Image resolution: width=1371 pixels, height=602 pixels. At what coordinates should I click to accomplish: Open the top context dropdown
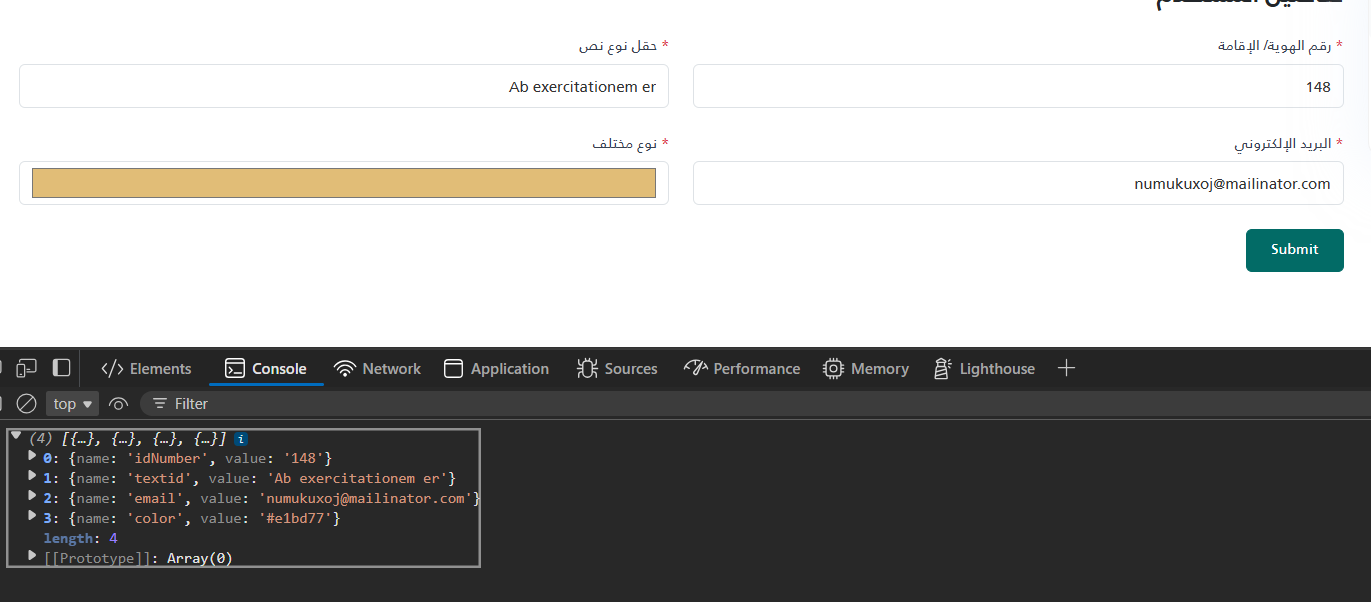[x=73, y=404]
